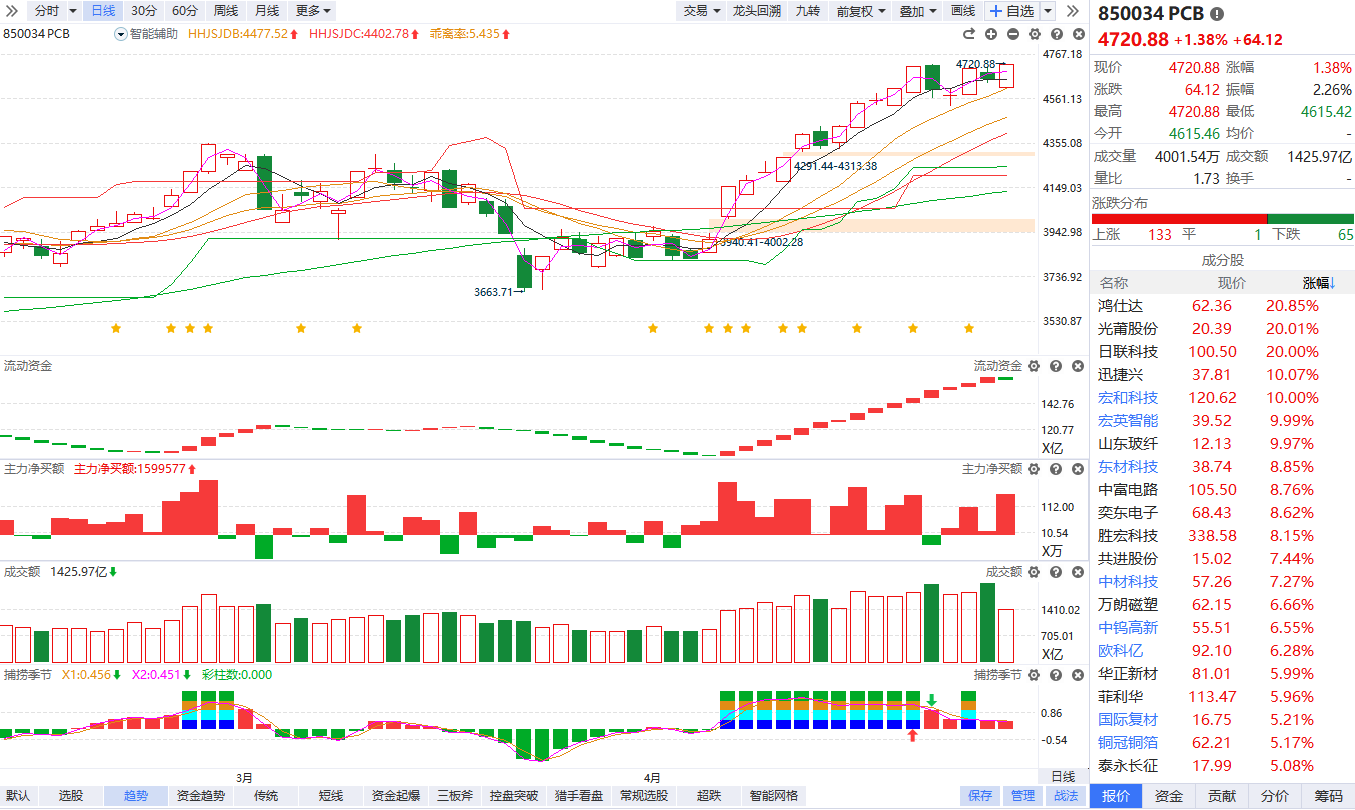Open settings gear for the 主力净买额 indicator
Screen dimensions: 1355x810
1034,469
